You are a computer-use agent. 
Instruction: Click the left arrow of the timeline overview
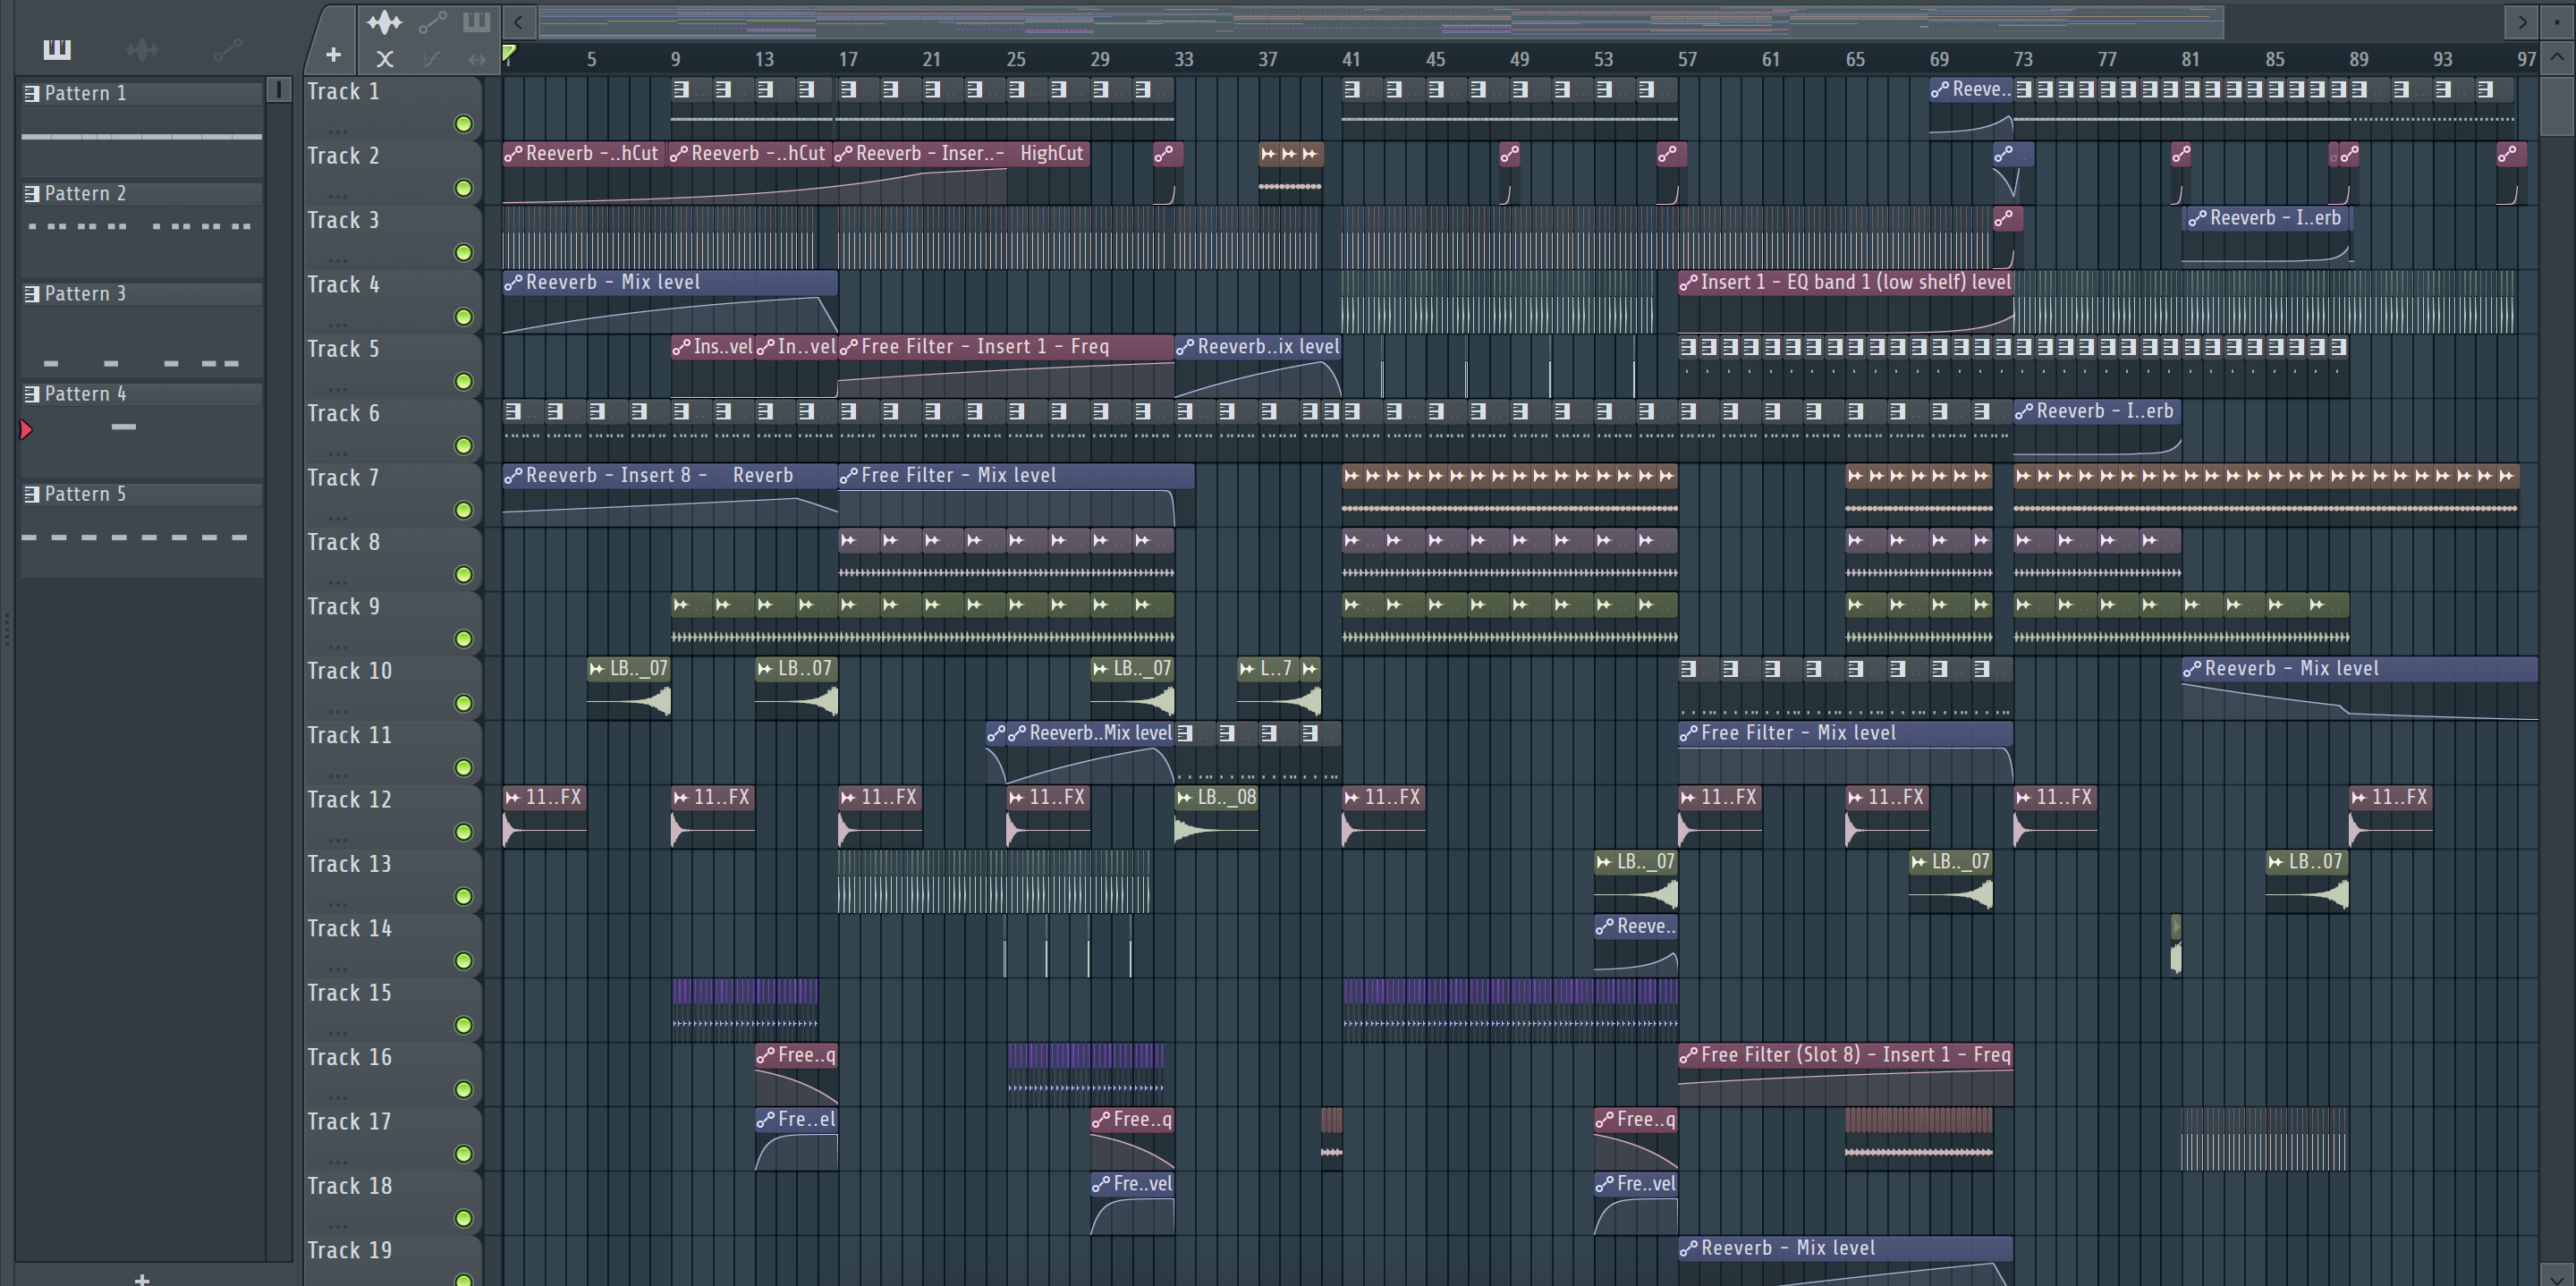[518, 21]
